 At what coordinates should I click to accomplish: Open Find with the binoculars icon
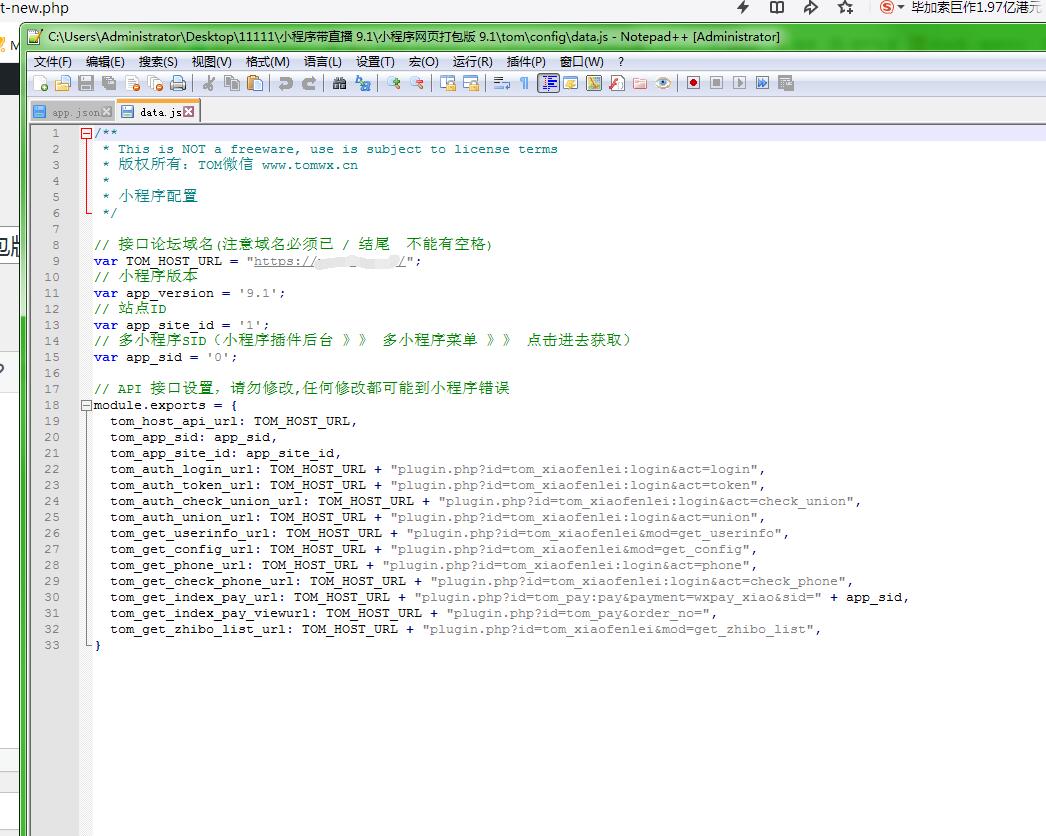coord(340,83)
